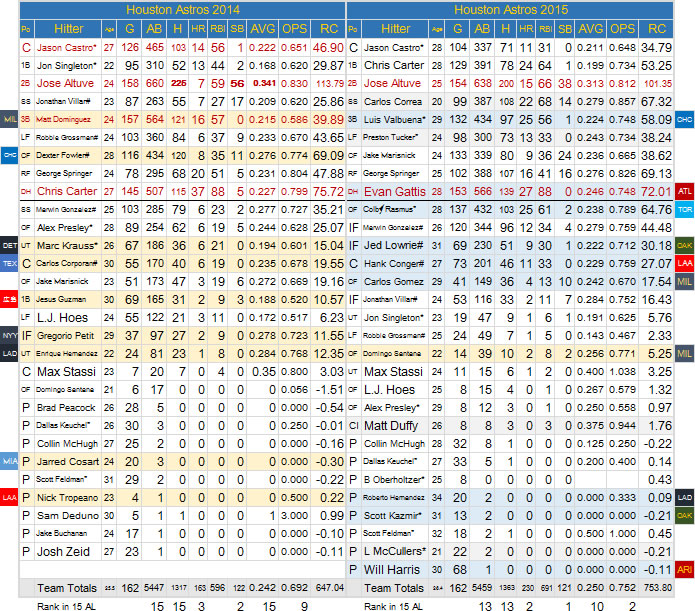
Task: Click the MIA badge beside Jarred Cosart
Action: tap(9, 461)
